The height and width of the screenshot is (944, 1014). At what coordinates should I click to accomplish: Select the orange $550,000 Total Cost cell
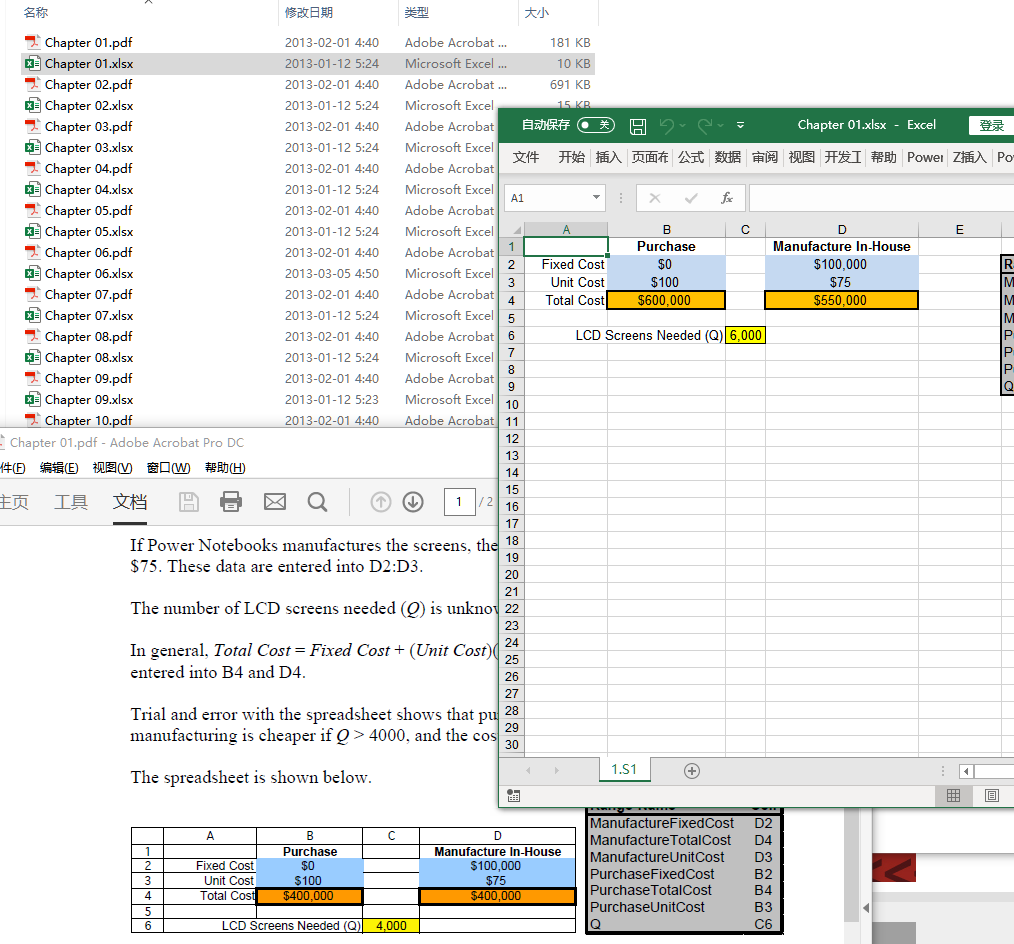point(841,300)
